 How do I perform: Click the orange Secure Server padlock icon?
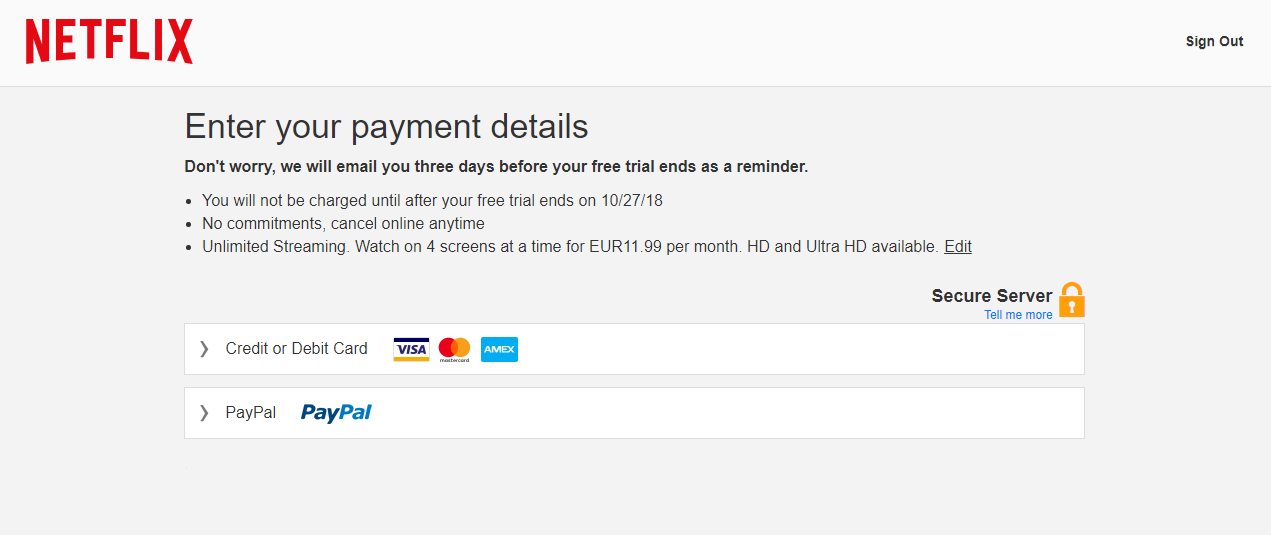click(x=1072, y=300)
